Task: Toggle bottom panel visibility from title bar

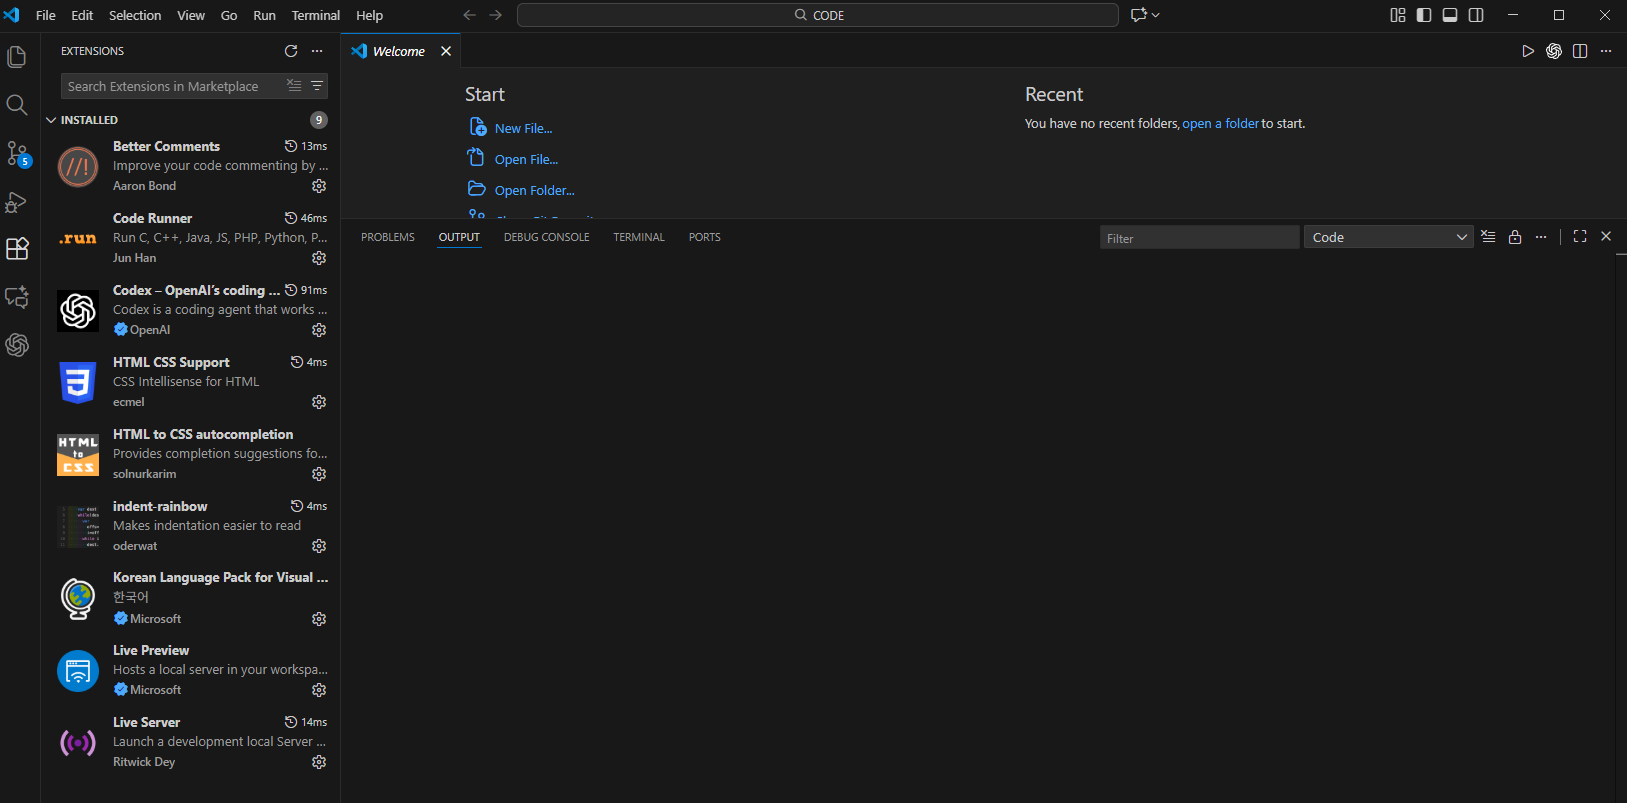Action: point(1450,15)
